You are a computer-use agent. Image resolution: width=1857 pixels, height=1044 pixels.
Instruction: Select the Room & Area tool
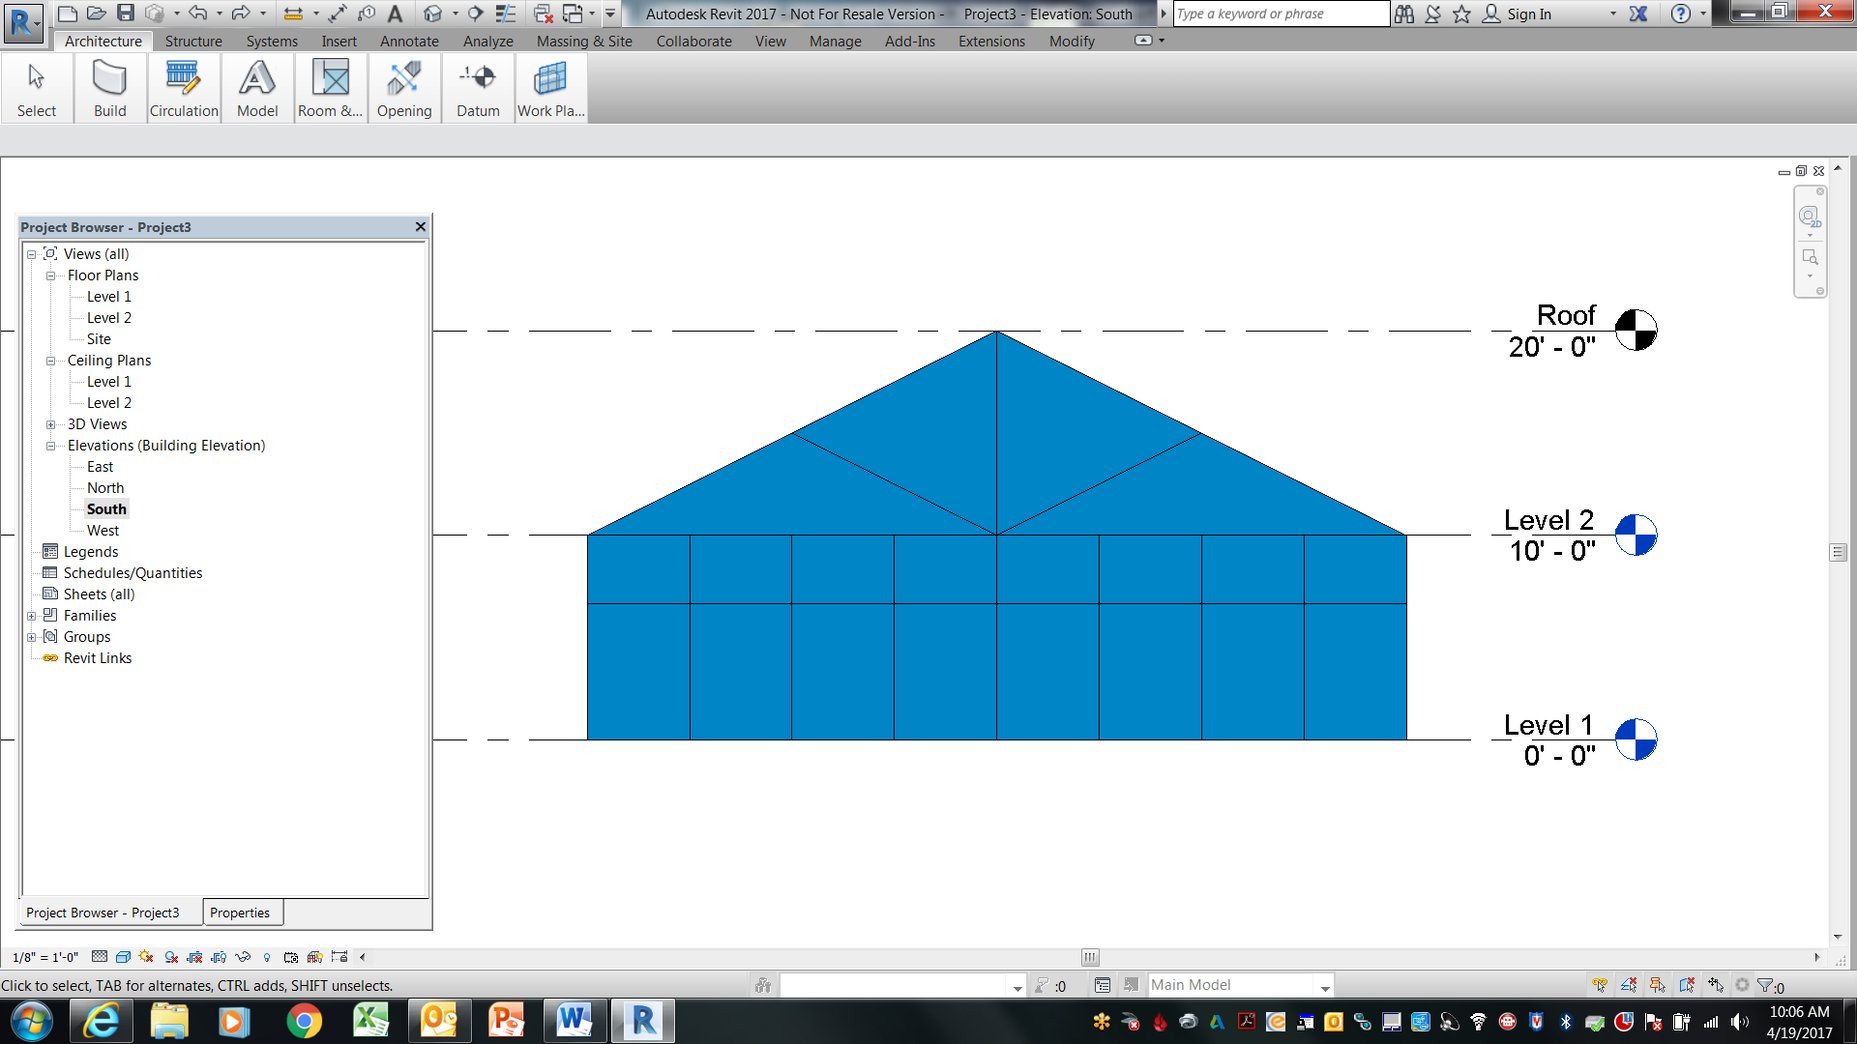(330, 88)
